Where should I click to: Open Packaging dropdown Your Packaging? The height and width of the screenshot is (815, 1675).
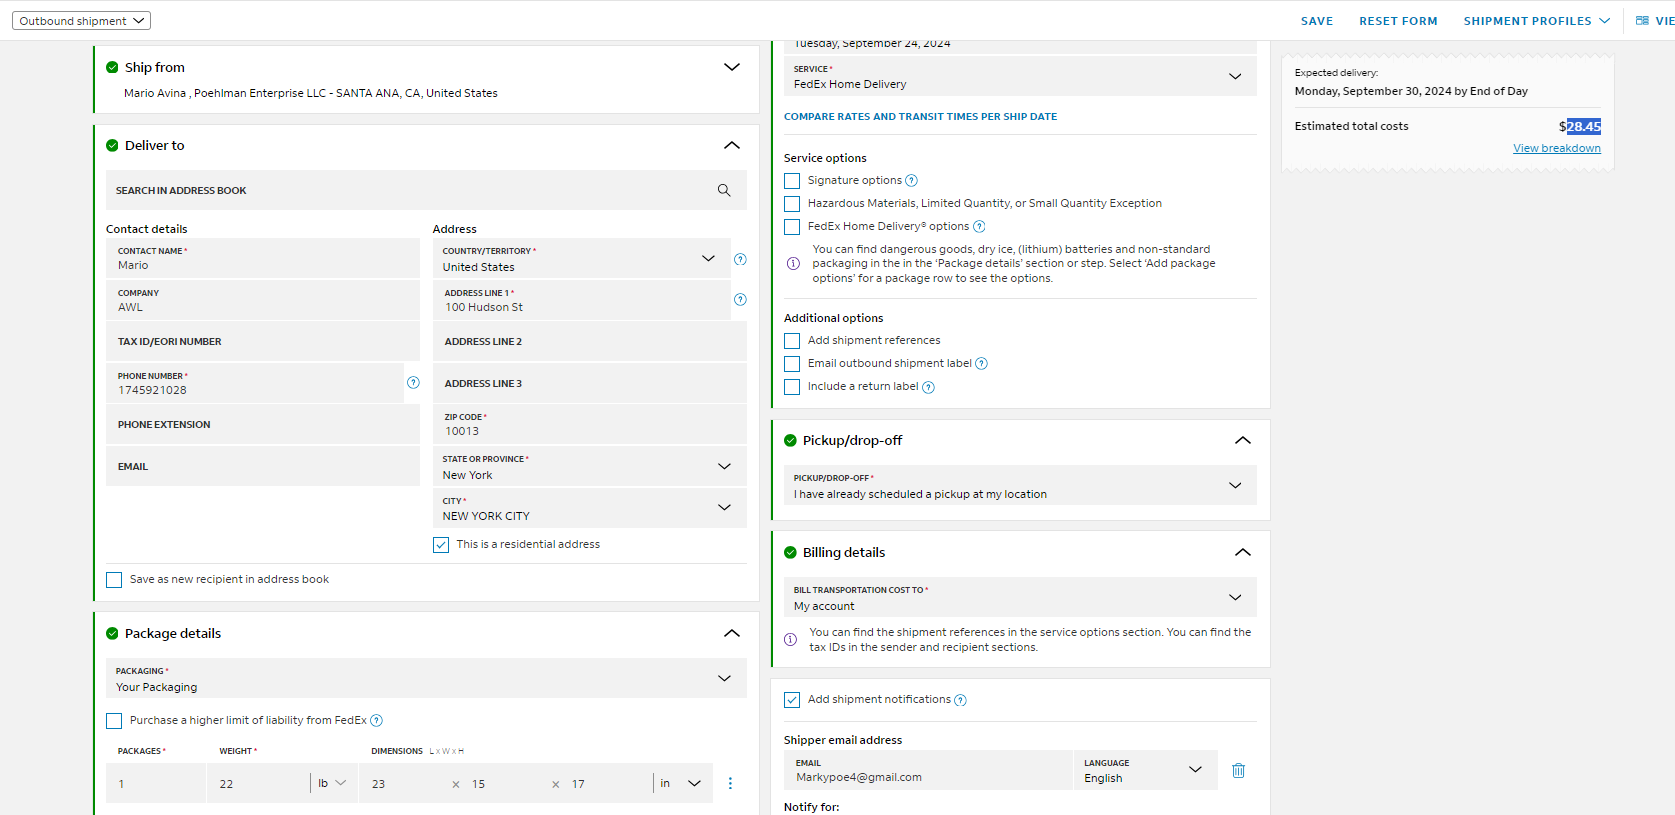tap(426, 678)
